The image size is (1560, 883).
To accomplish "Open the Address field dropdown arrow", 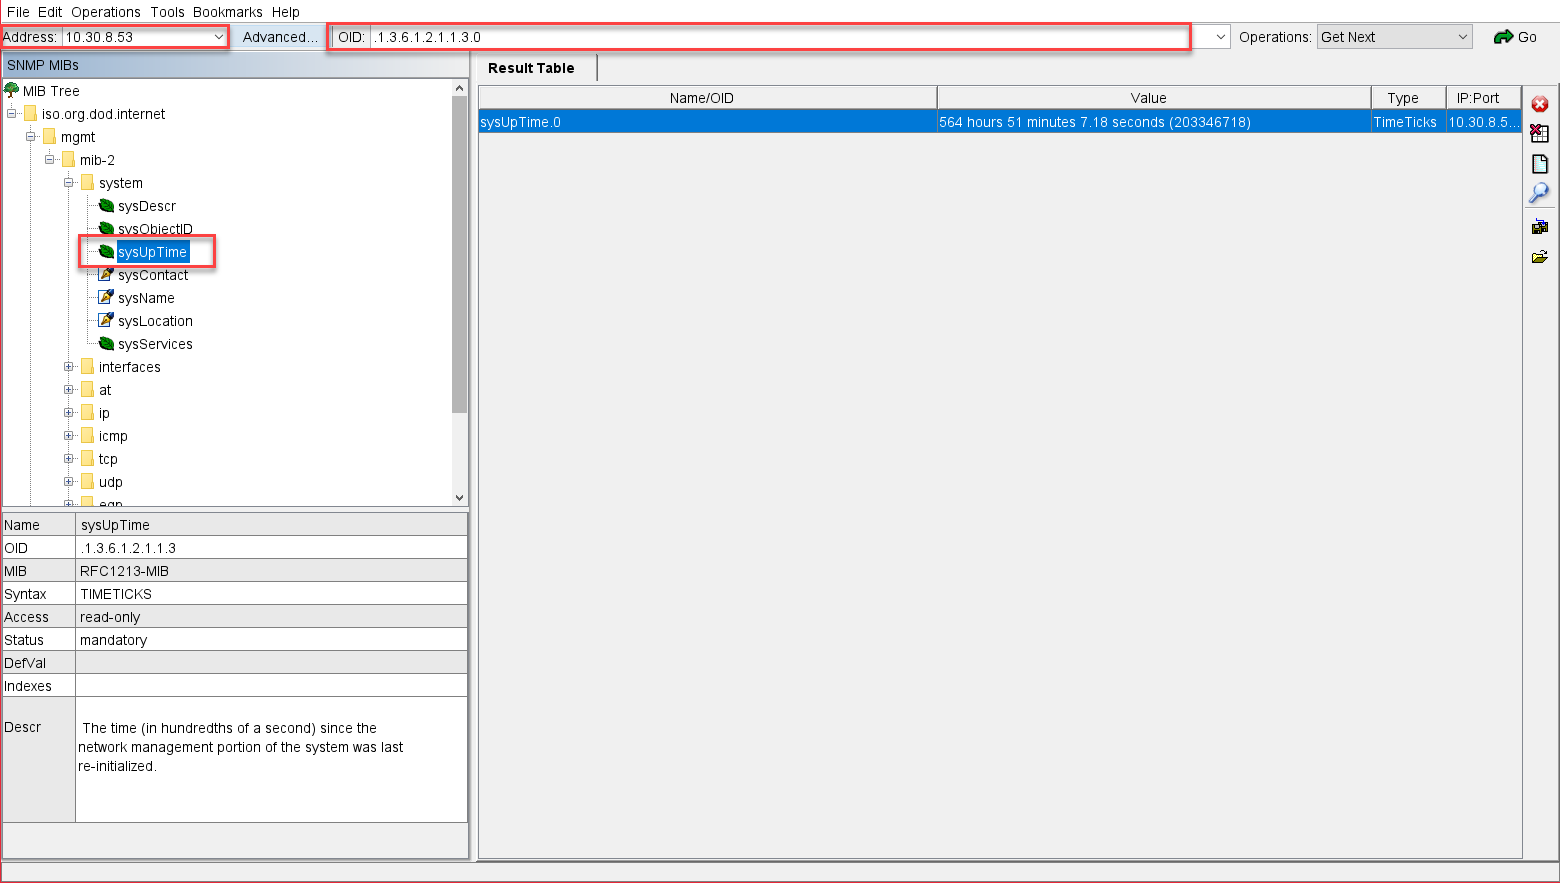I will (219, 36).
